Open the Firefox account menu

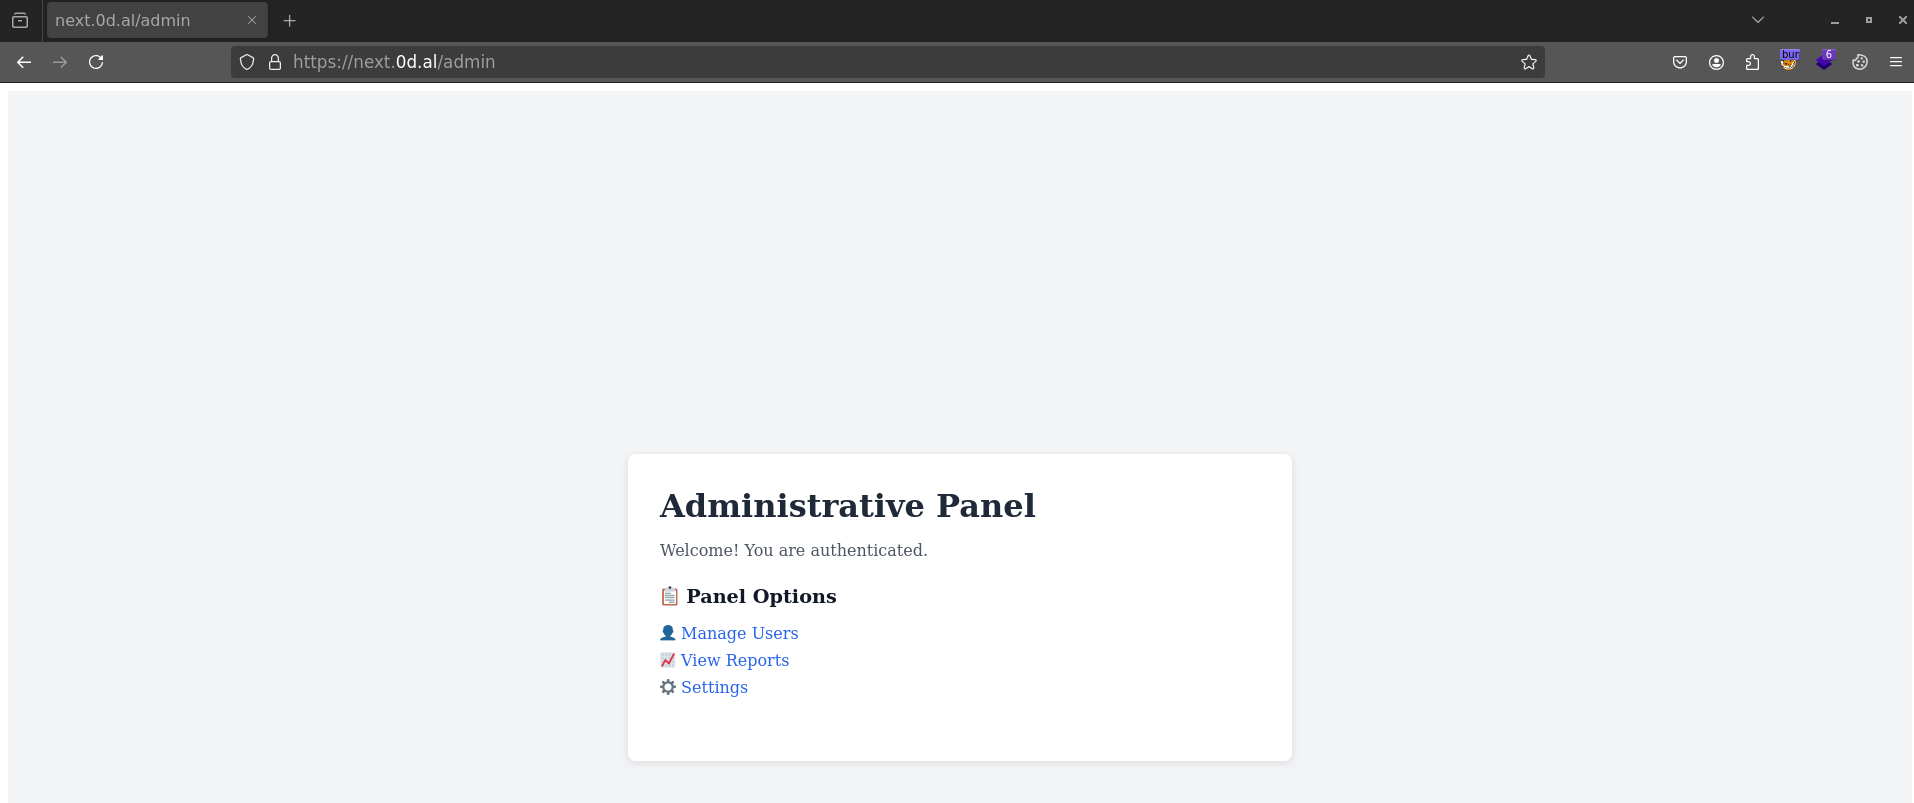(1716, 62)
